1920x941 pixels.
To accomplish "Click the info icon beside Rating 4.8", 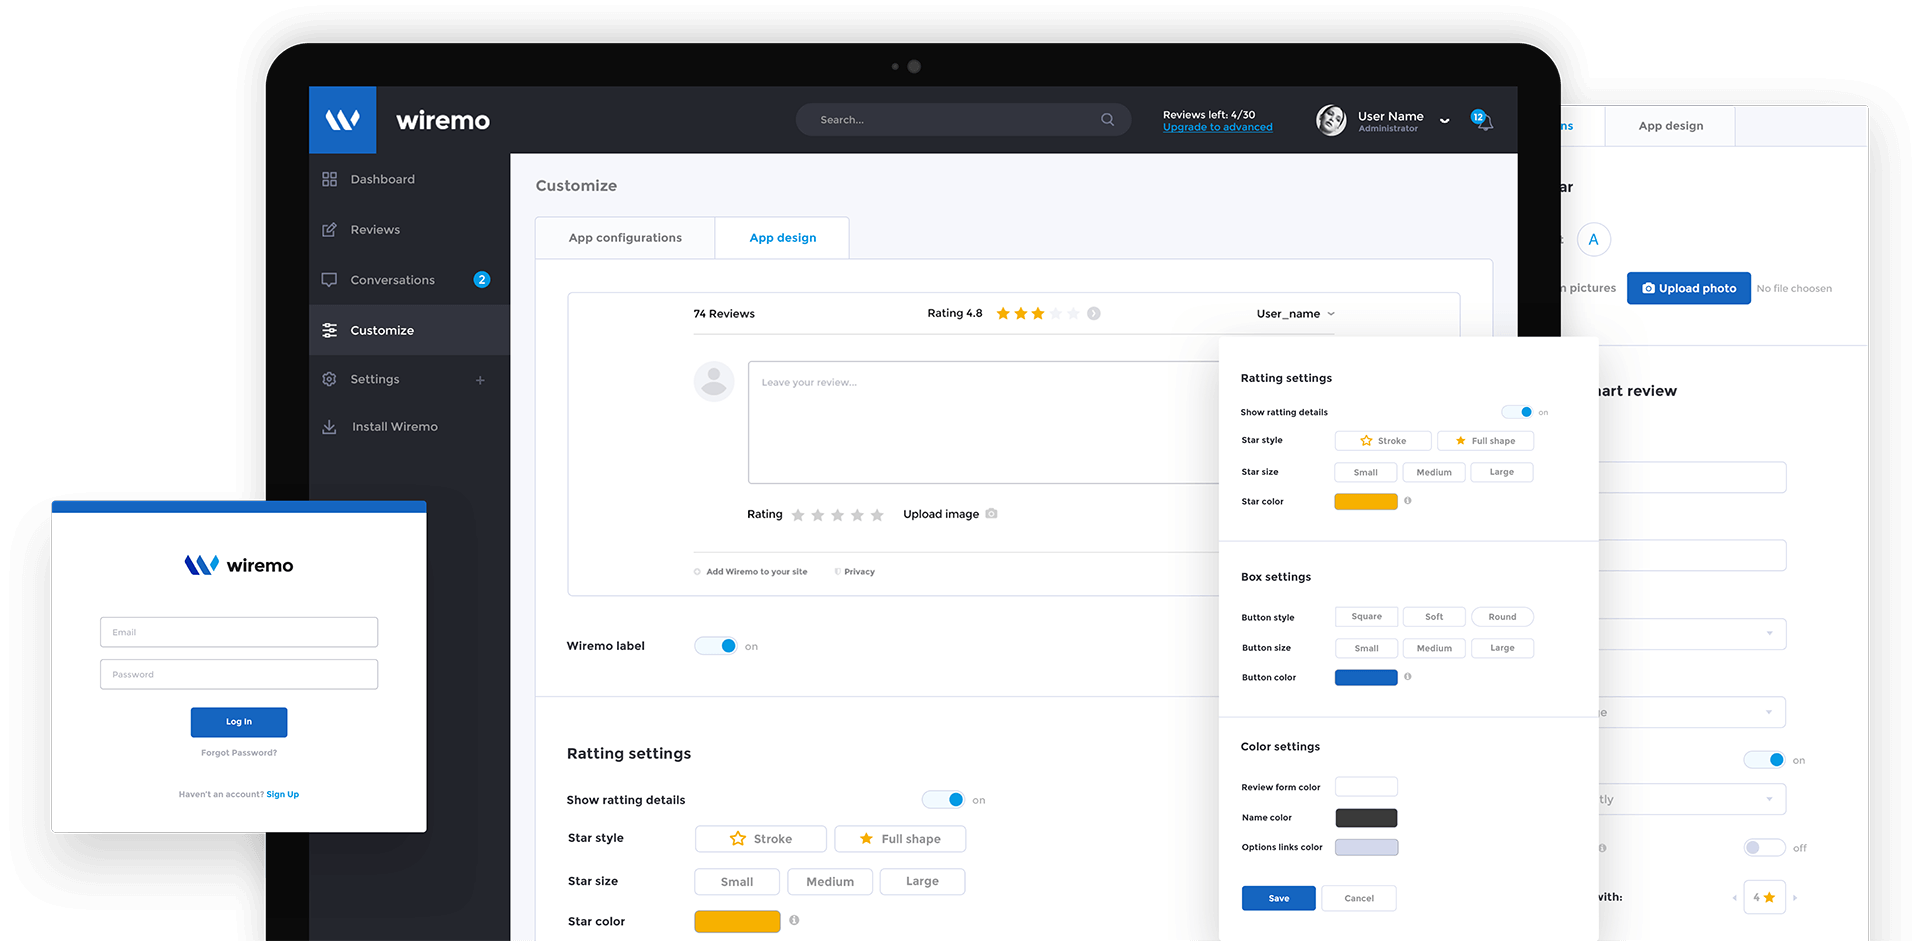I will [1094, 313].
